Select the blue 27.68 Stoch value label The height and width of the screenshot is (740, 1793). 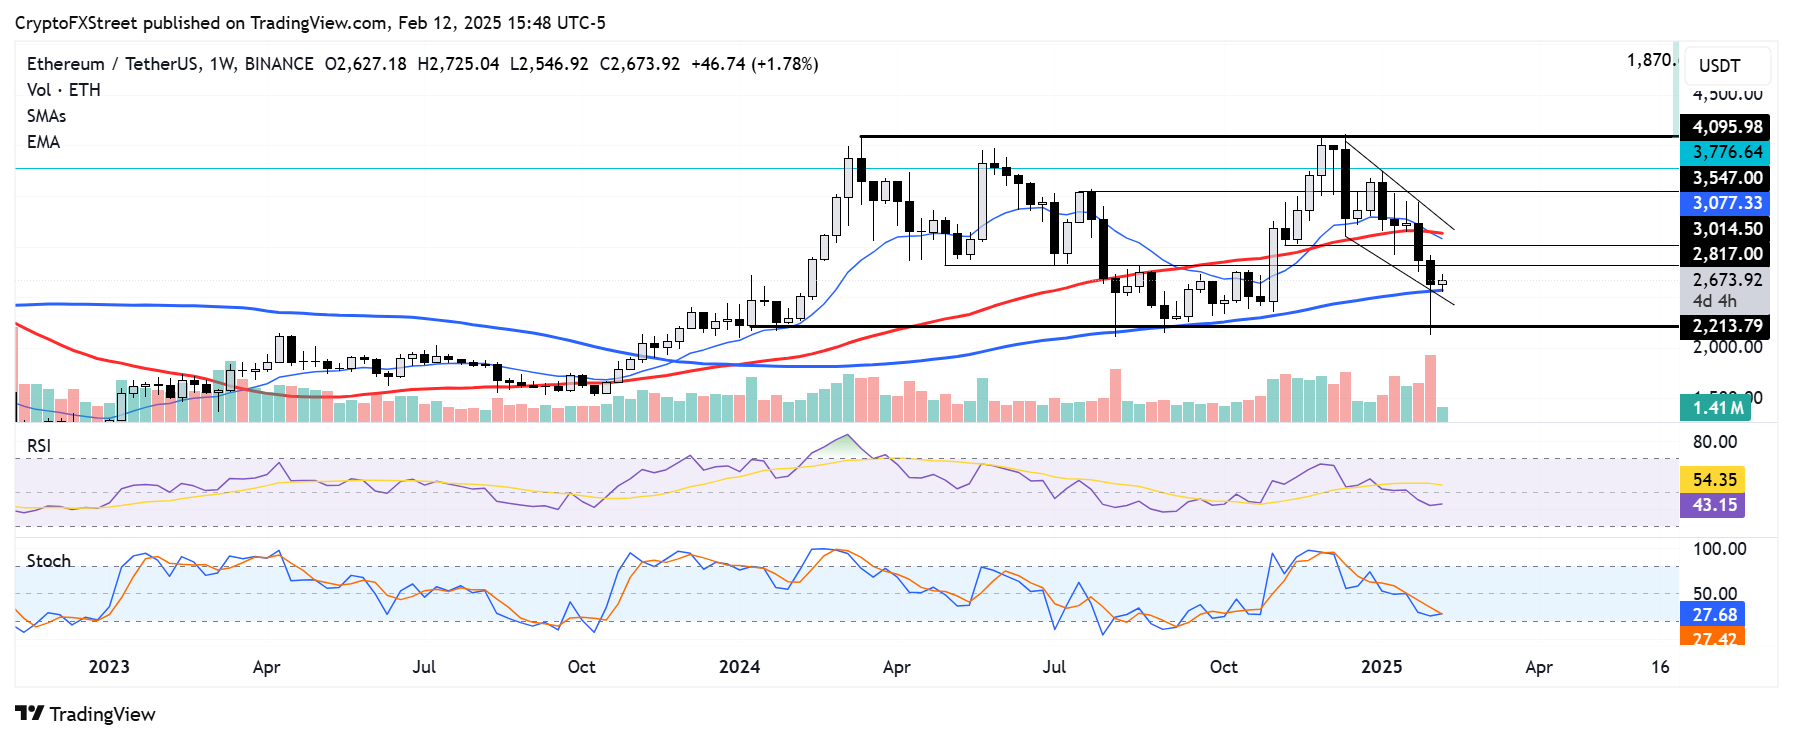[x=1714, y=614]
